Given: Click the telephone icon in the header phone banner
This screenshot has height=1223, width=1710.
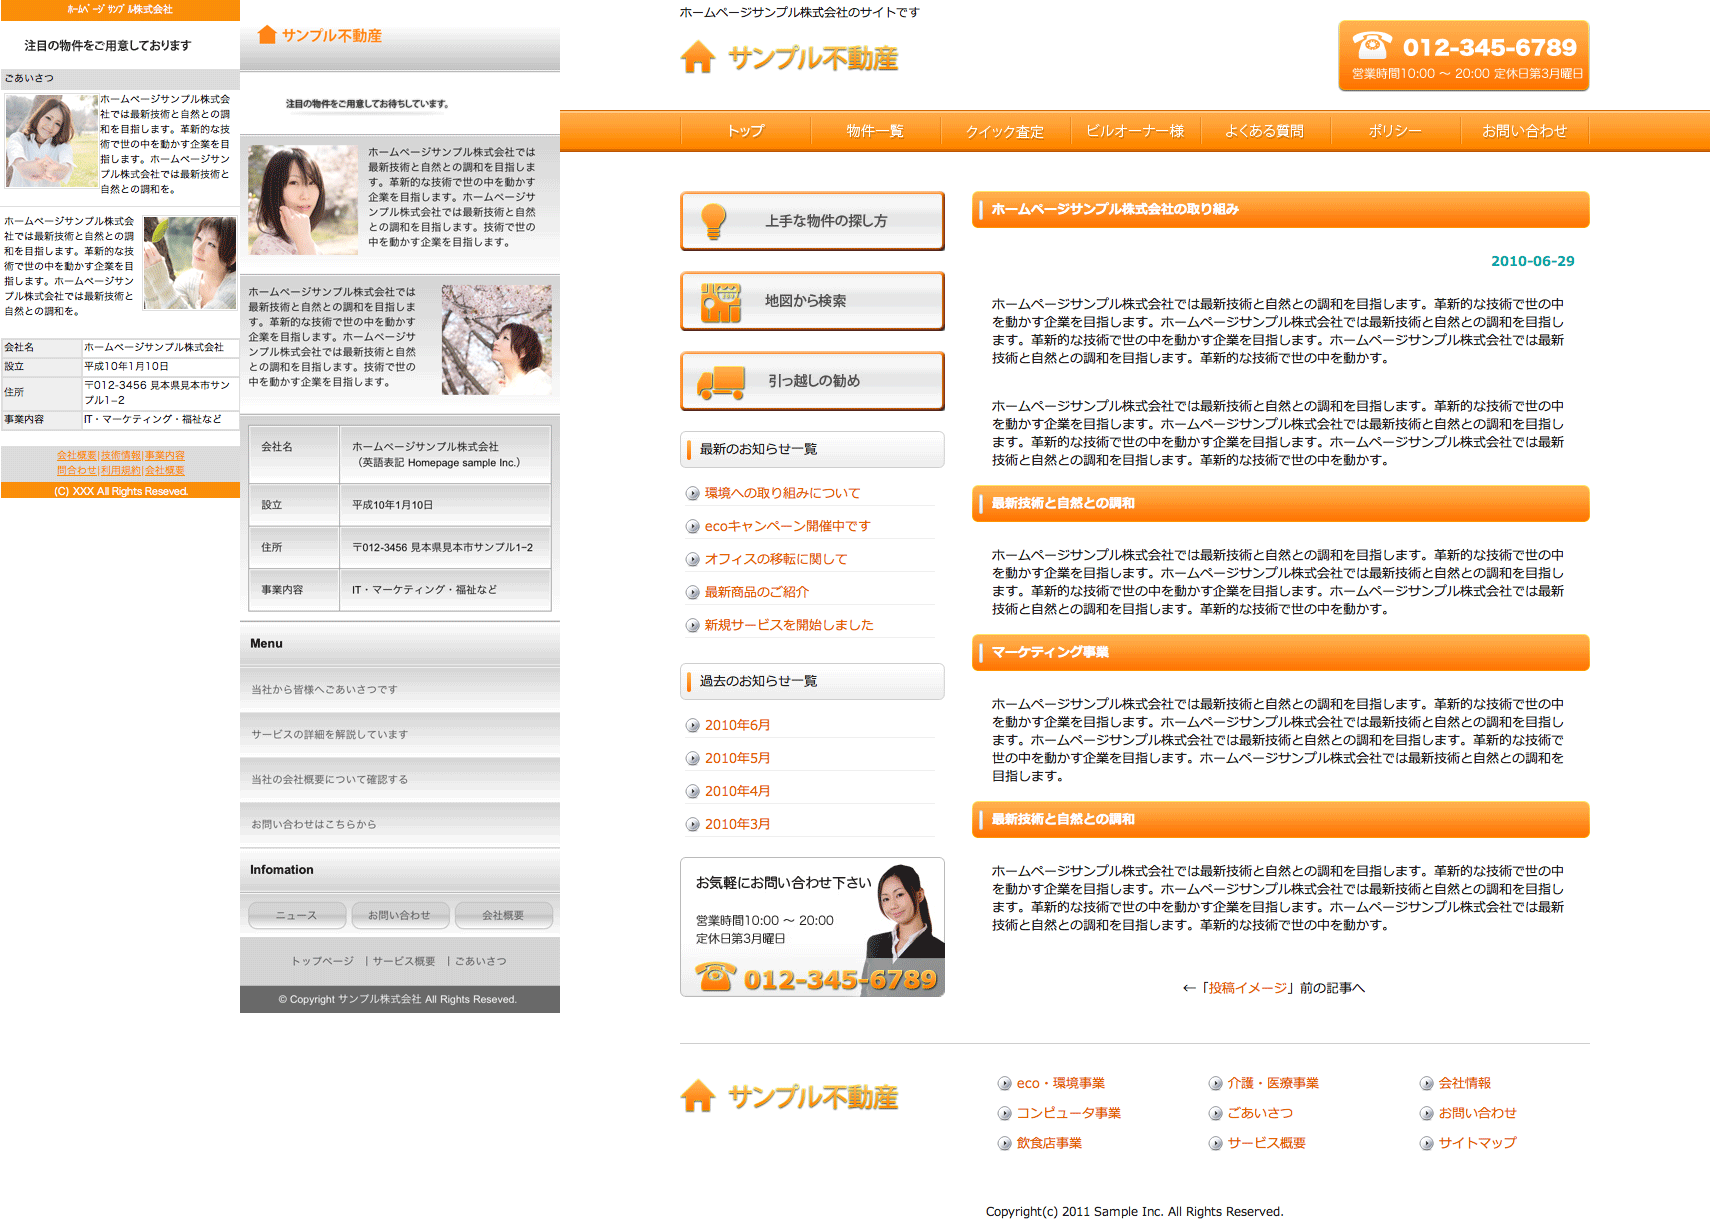Looking at the screenshot, I should 1372,46.
